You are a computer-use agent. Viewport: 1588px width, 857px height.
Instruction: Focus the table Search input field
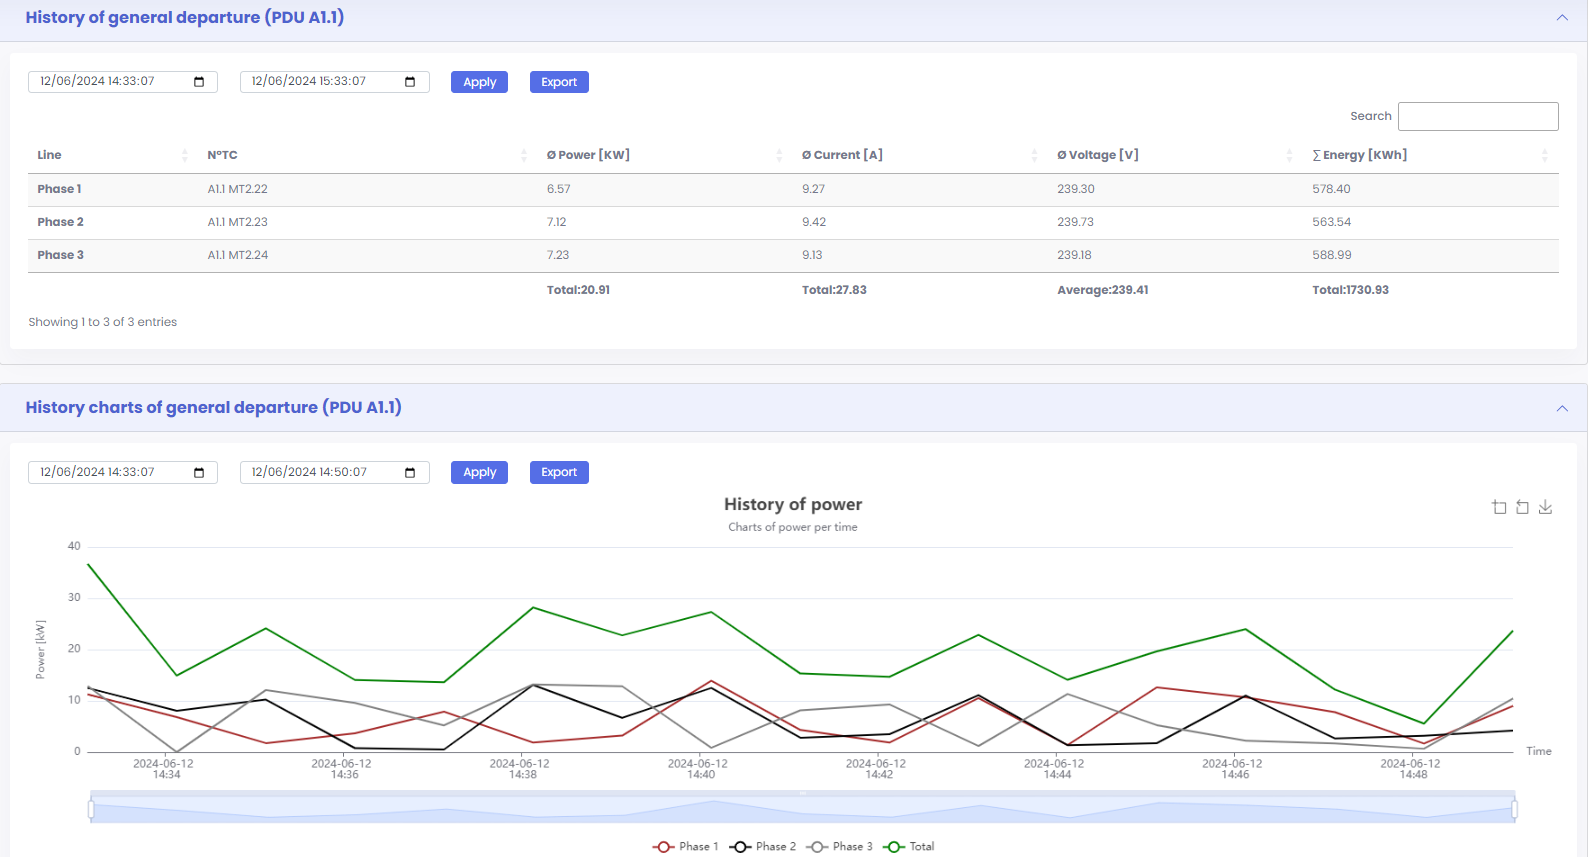pos(1477,116)
